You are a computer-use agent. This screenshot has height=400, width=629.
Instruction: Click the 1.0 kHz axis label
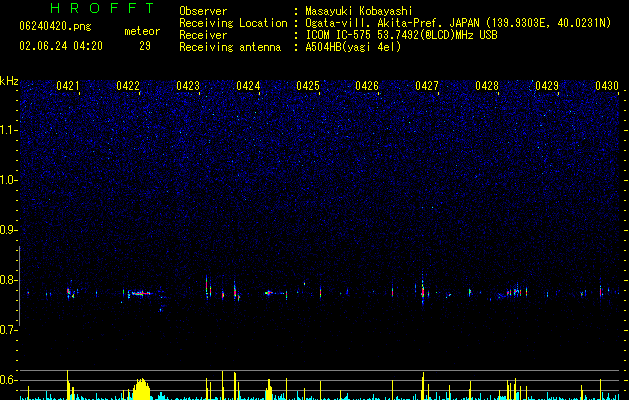tap(9, 180)
